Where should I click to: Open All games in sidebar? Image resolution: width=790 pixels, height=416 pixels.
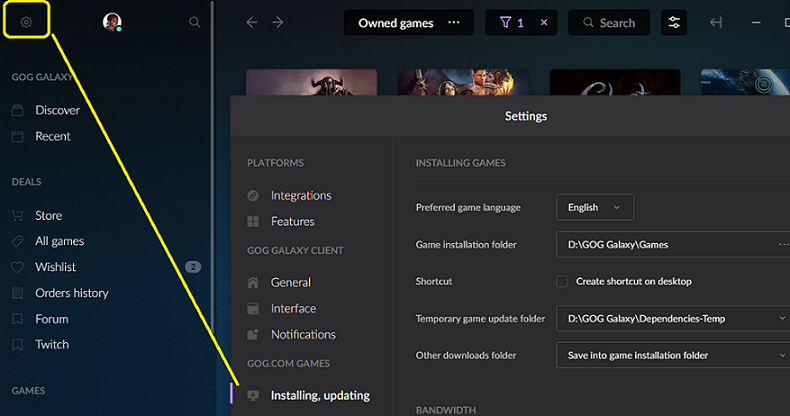click(59, 241)
